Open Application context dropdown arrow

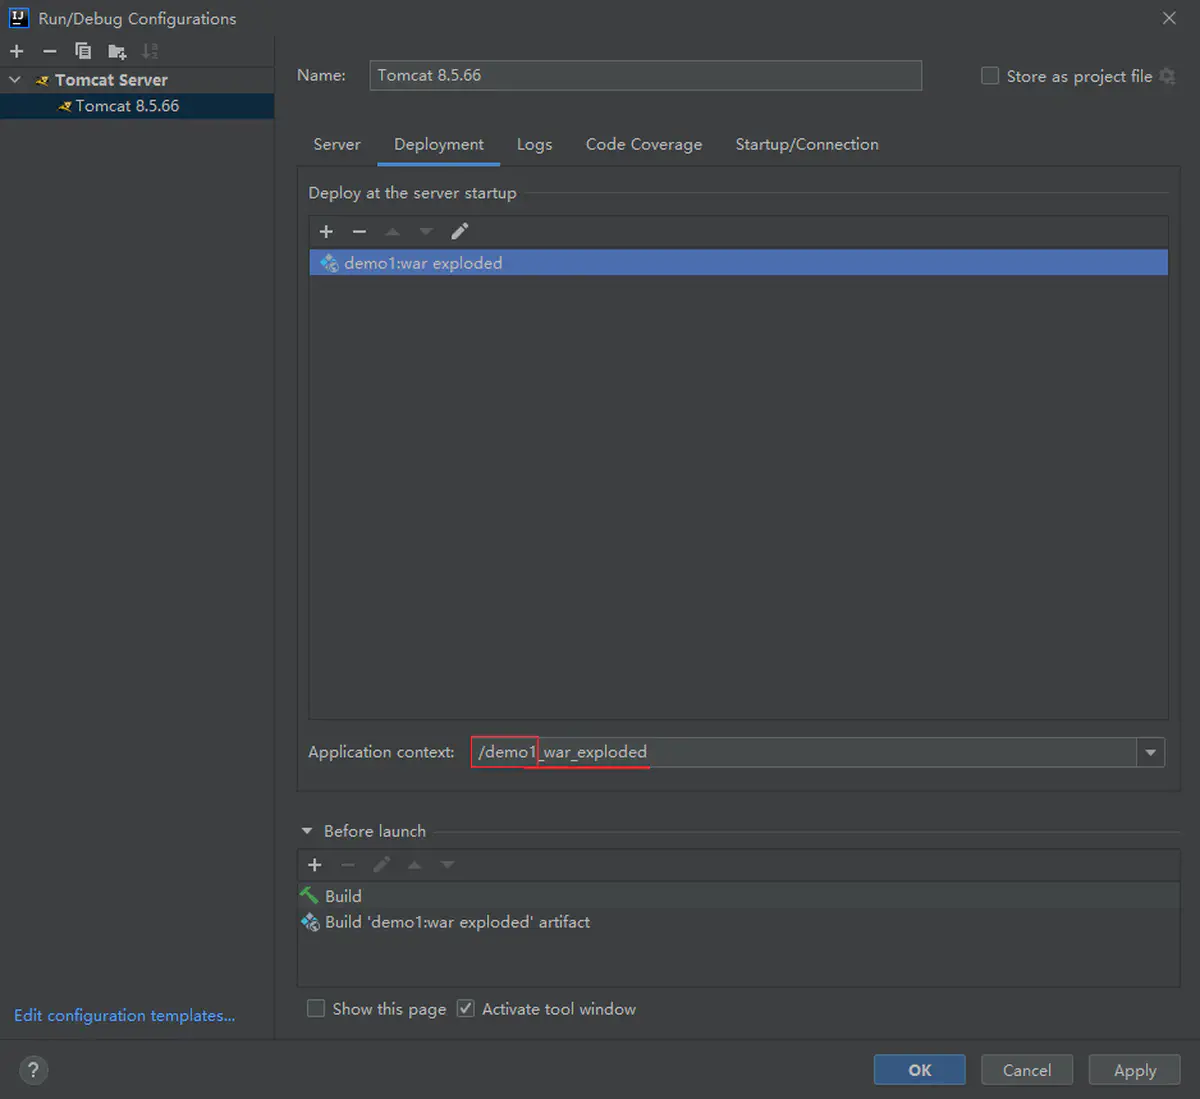pos(1150,752)
